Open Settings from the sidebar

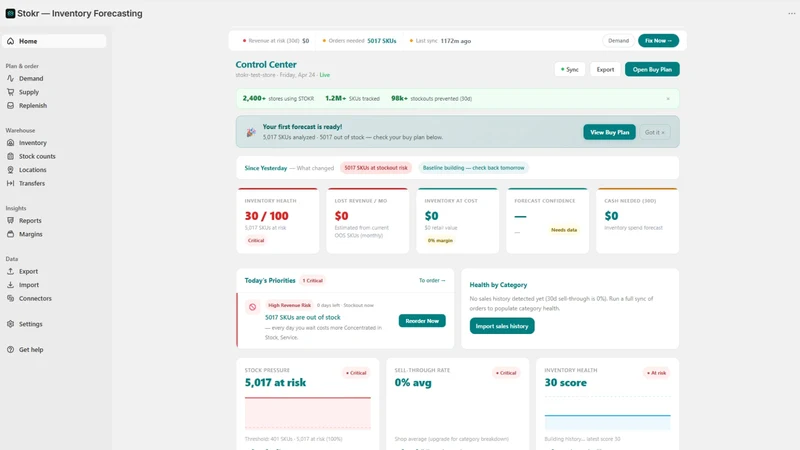(x=31, y=324)
